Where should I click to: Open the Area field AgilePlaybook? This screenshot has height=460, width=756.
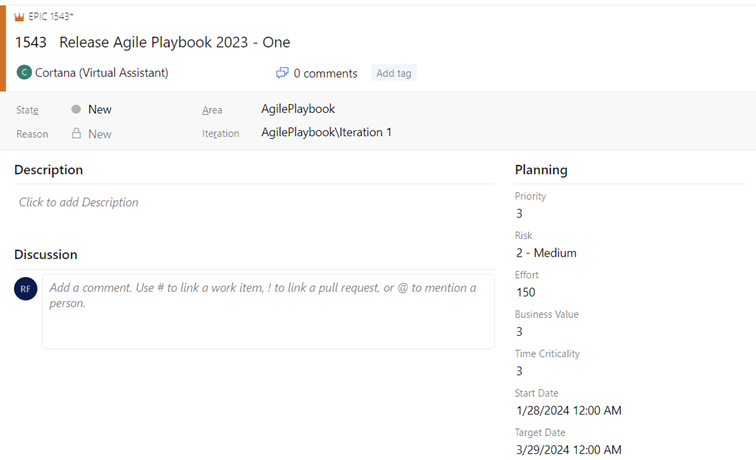coord(298,109)
